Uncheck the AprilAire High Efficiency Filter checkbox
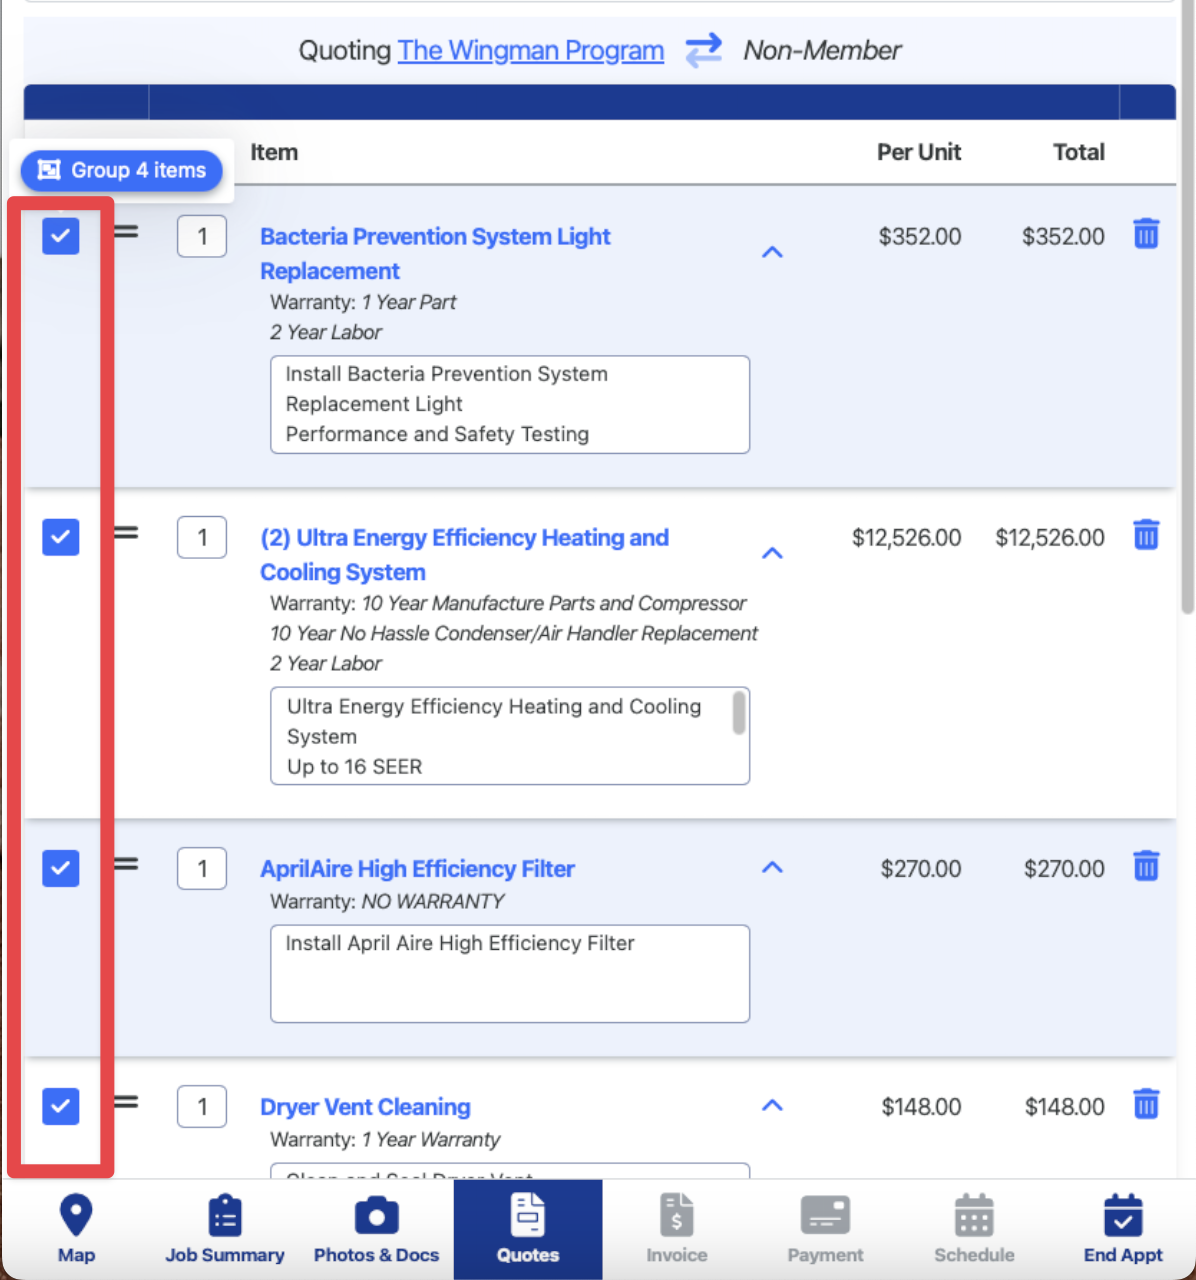Viewport: 1196px width, 1280px height. (x=61, y=868)
